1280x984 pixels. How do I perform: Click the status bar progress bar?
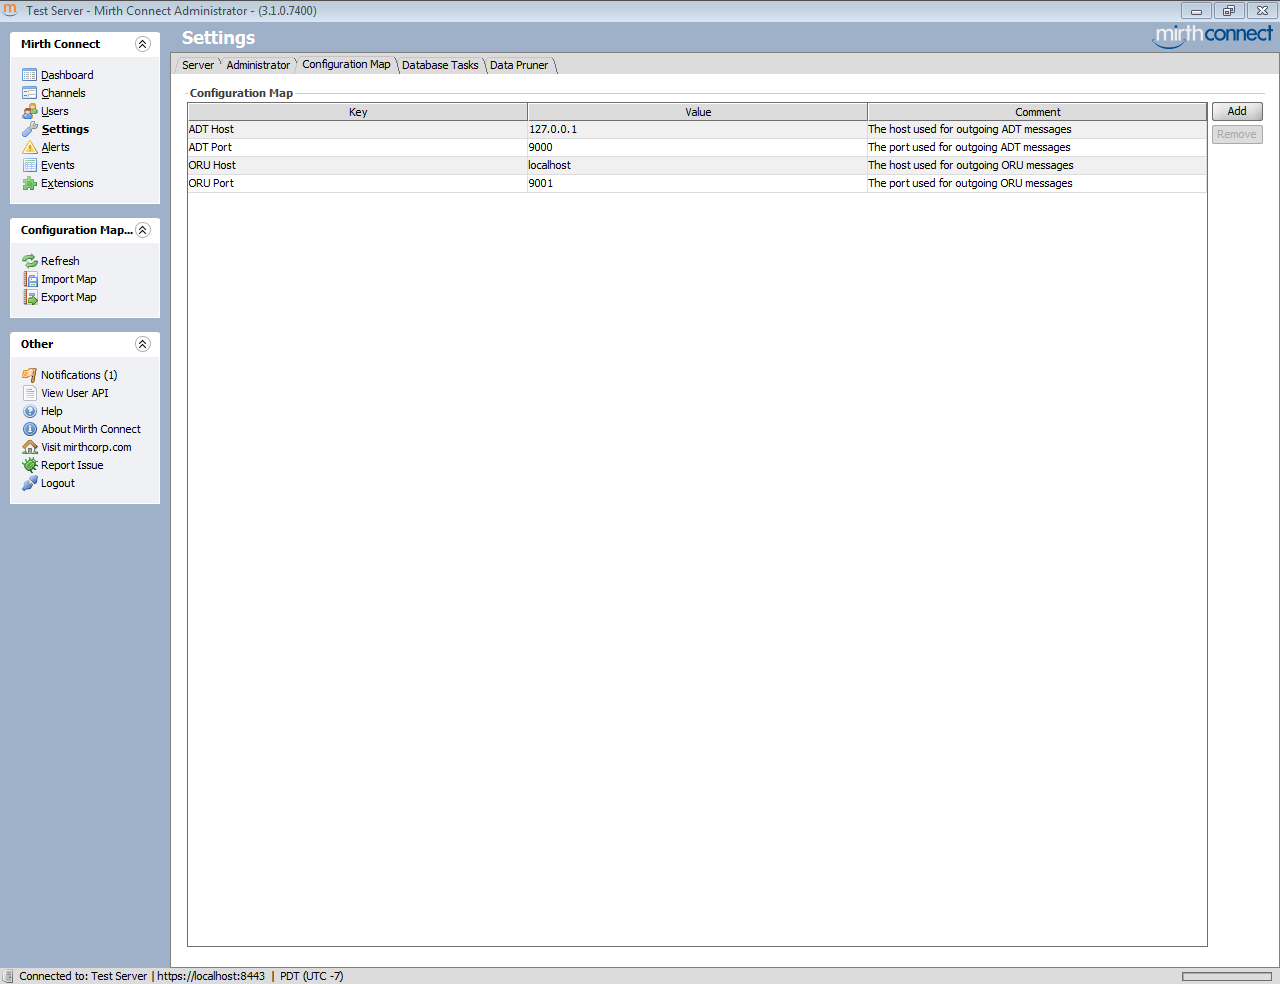[x=1227, y=977]
